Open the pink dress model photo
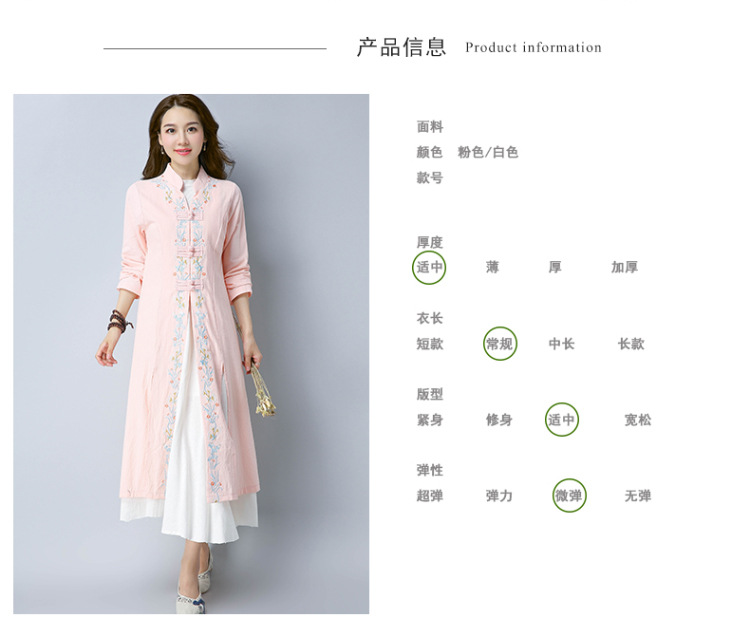This screenshot has height=621, width=750. [191, 354]
